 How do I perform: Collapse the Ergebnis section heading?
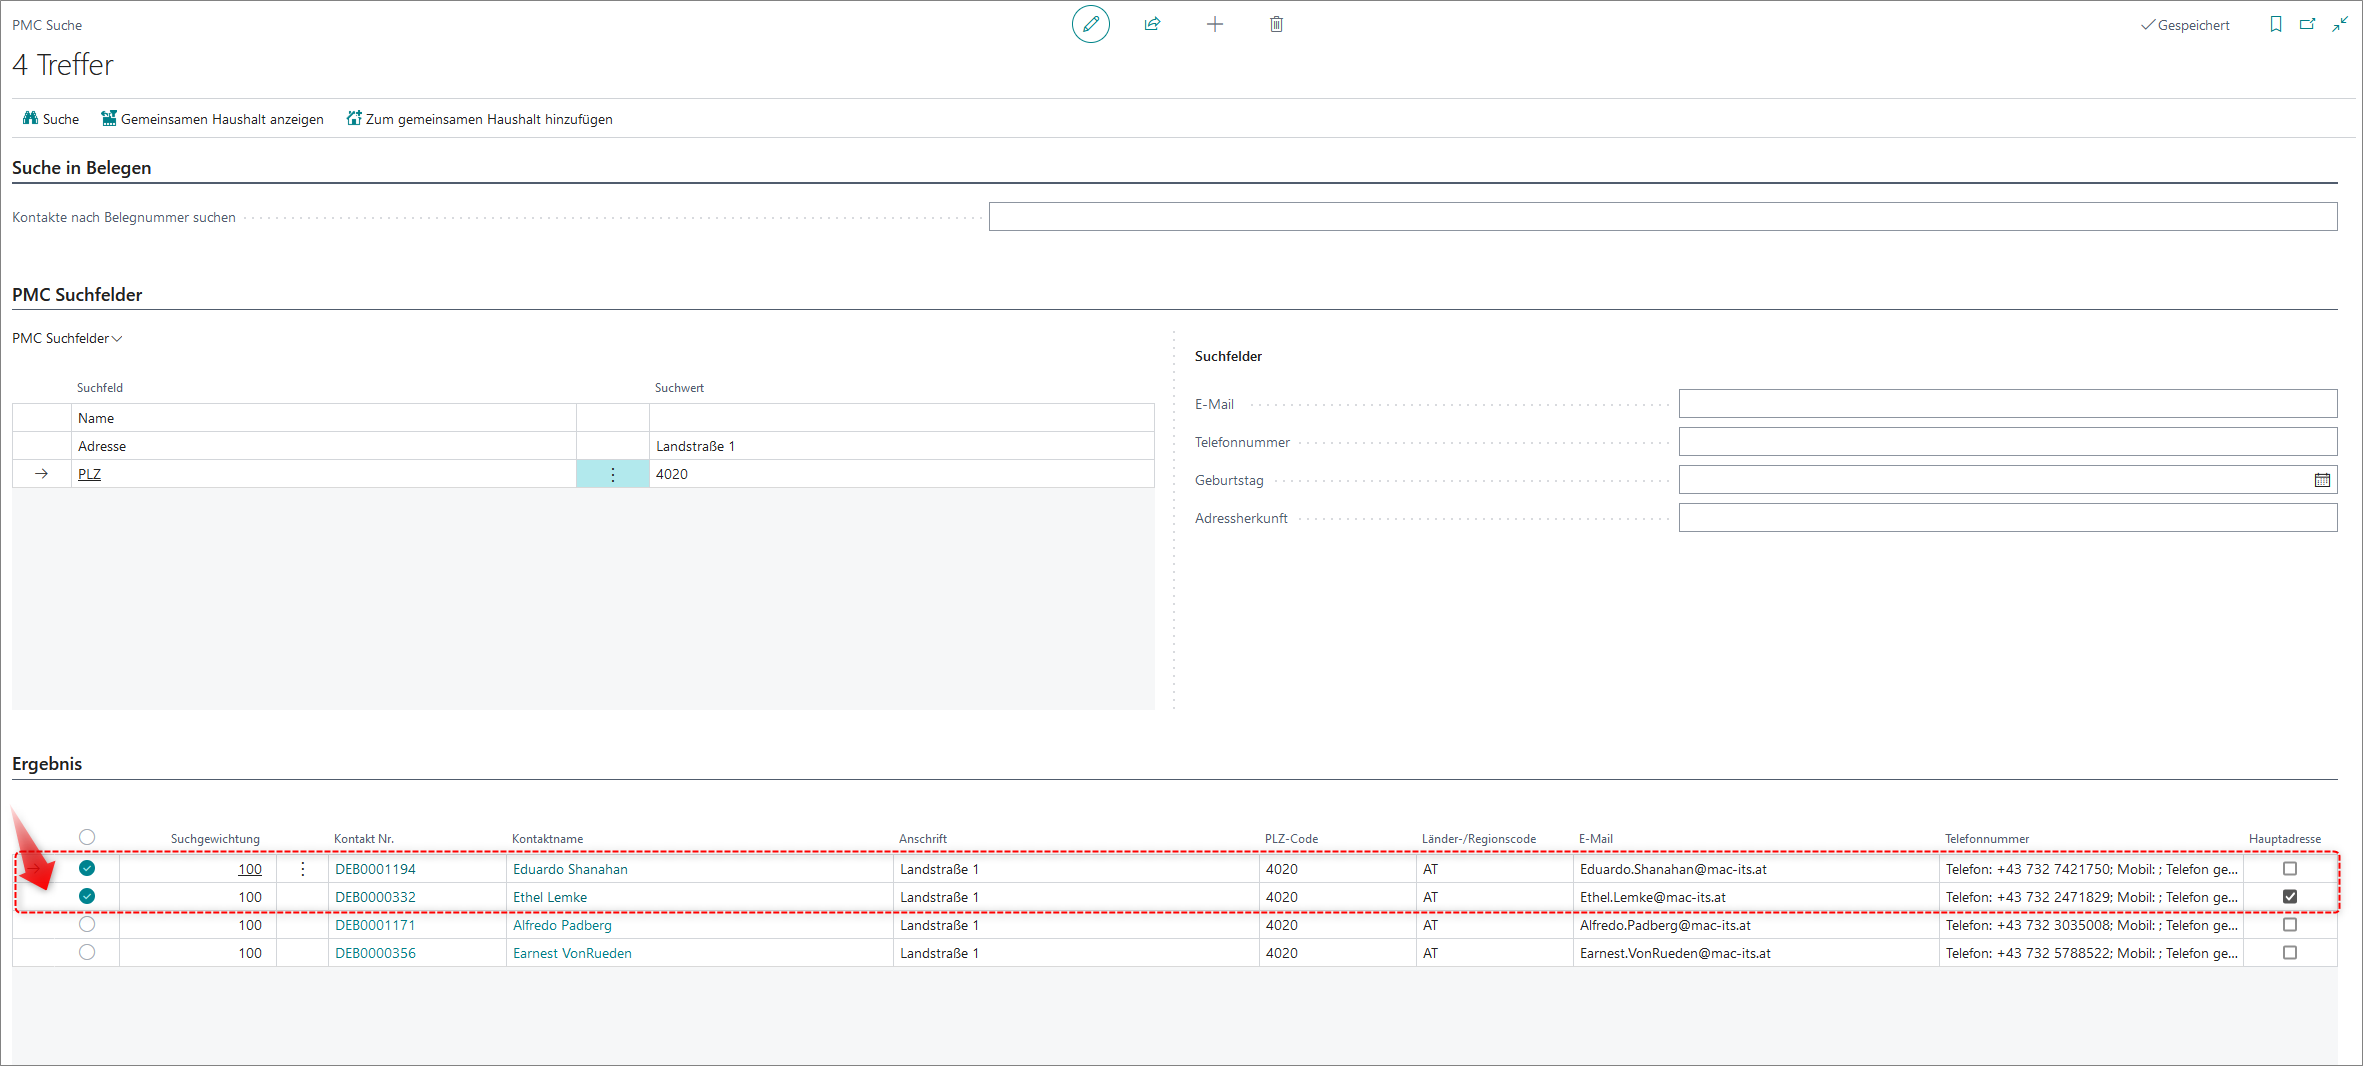pyautogui.click(x=47, y=764)
